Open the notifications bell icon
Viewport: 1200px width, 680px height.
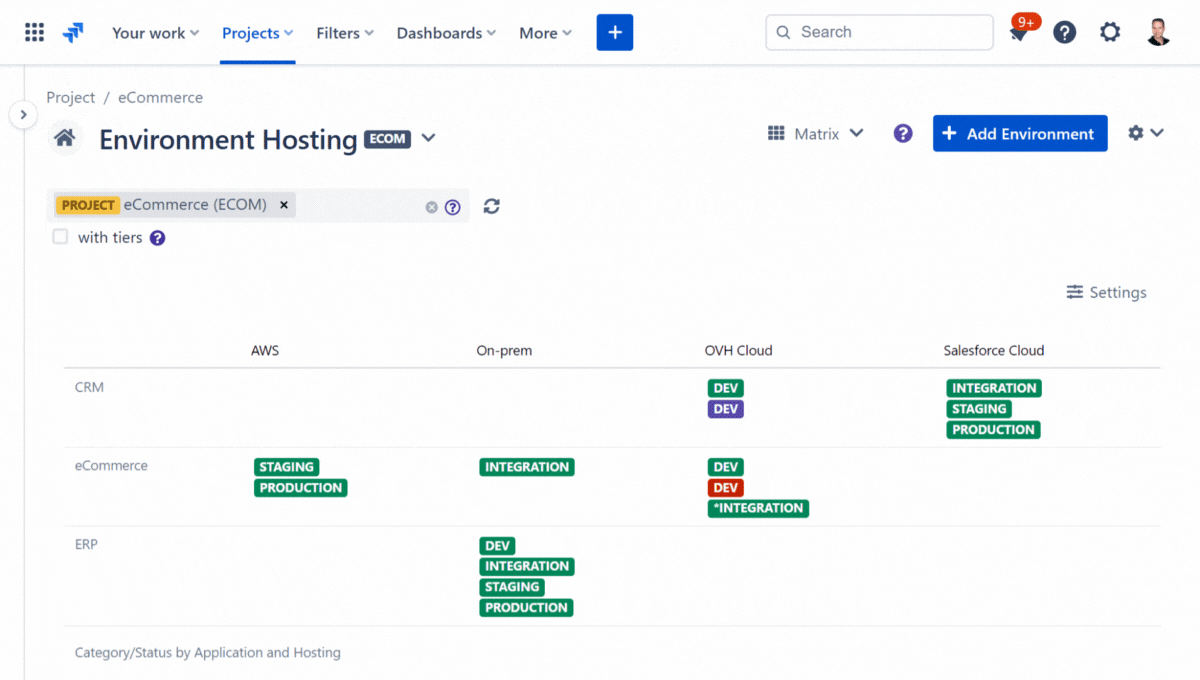pos(1018,34)
